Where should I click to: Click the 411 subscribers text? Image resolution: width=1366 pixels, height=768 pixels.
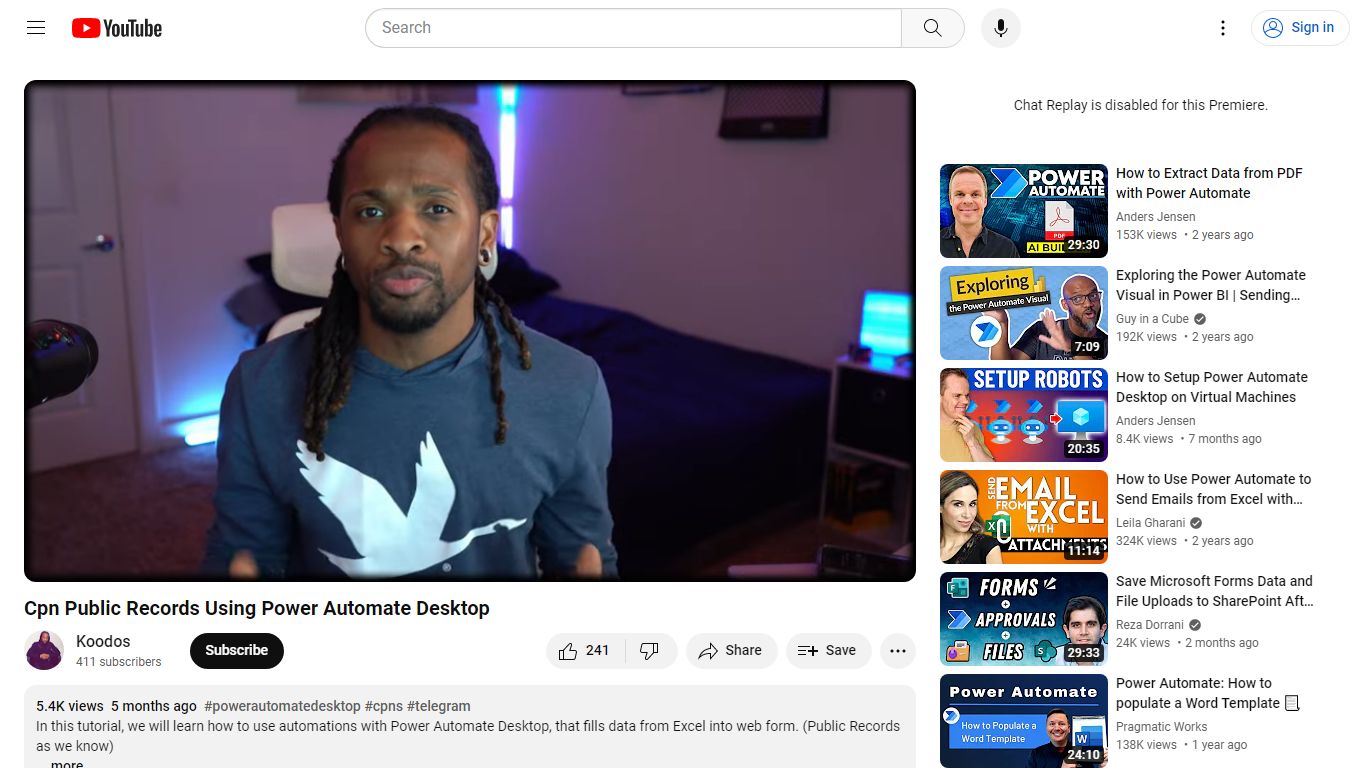click(119, 662)
